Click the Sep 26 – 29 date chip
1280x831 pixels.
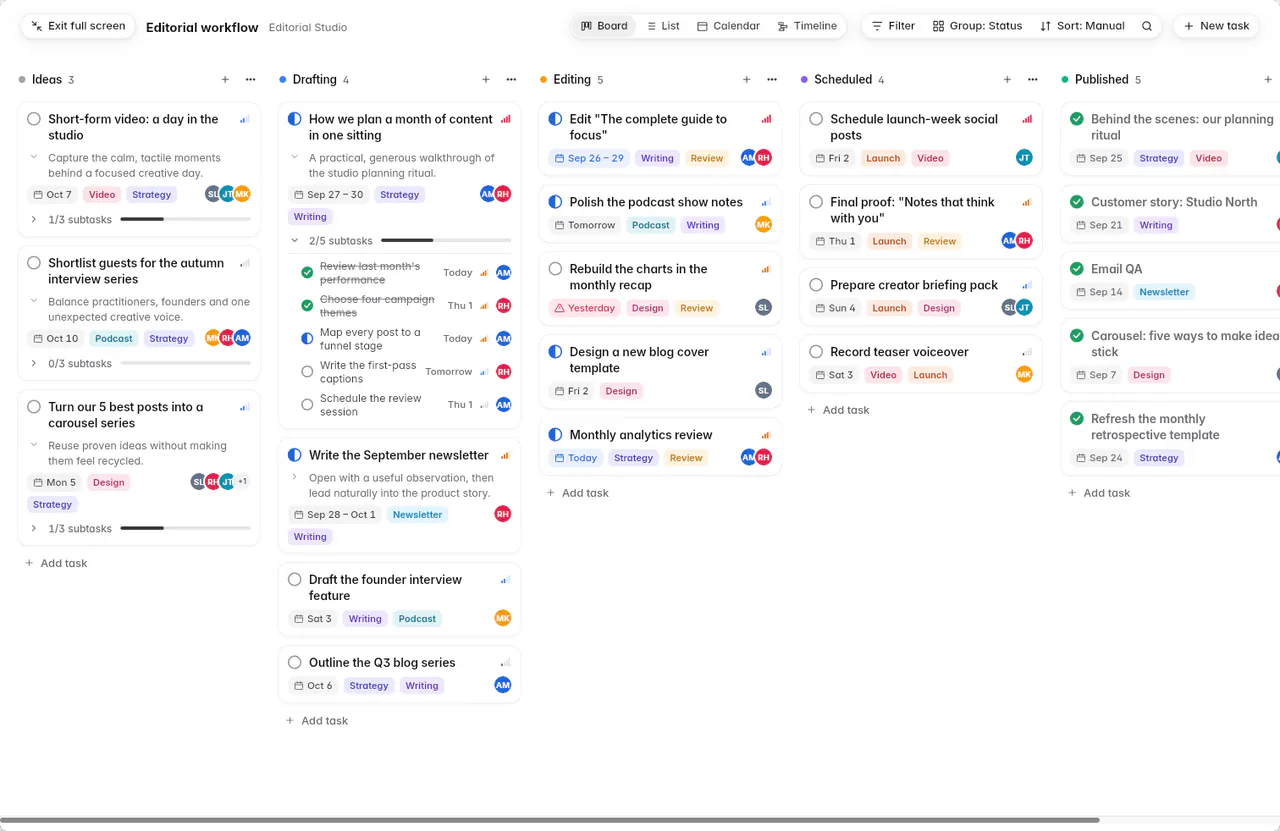587,158
